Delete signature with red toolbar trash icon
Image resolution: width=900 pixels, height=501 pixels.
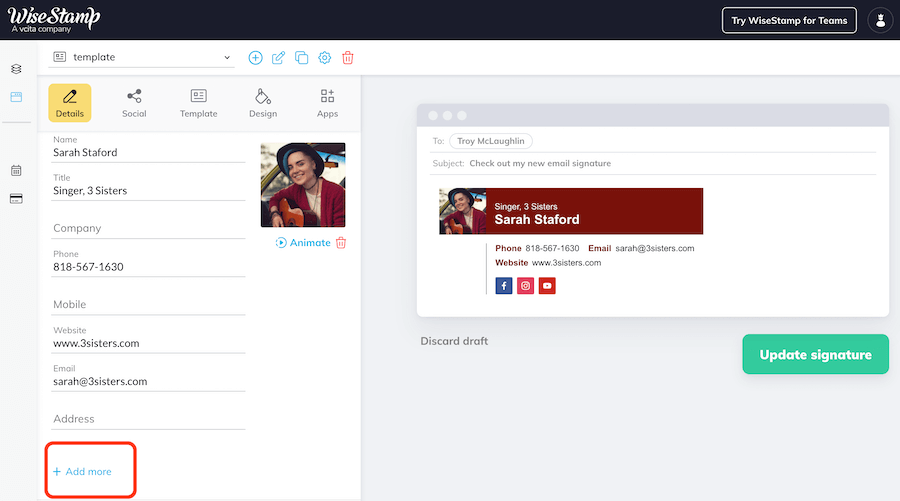point(347,57)
